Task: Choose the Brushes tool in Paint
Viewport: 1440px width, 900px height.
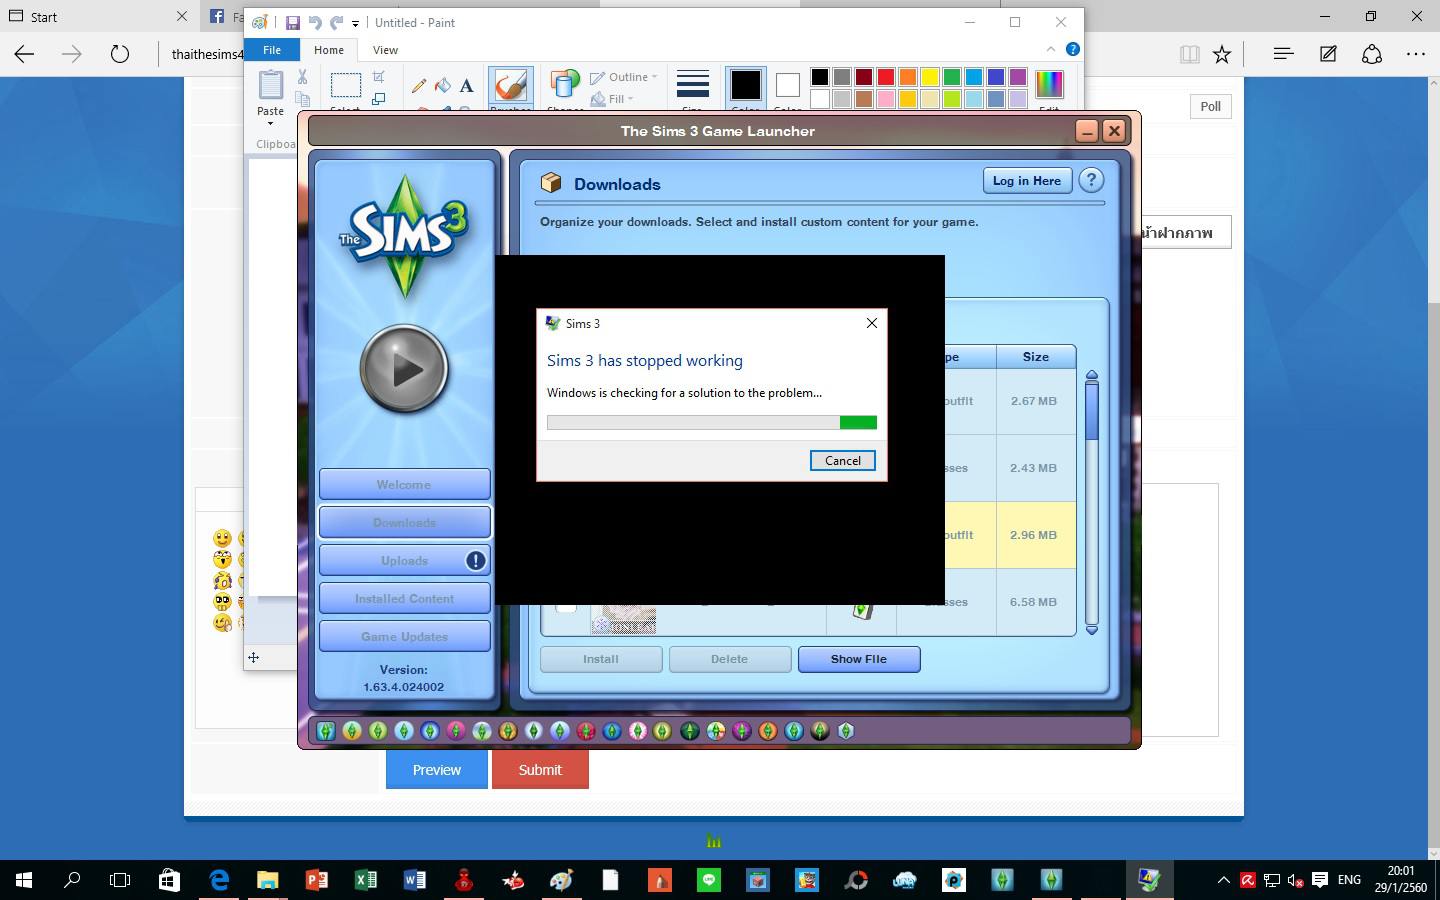Action: pos(510,88)
